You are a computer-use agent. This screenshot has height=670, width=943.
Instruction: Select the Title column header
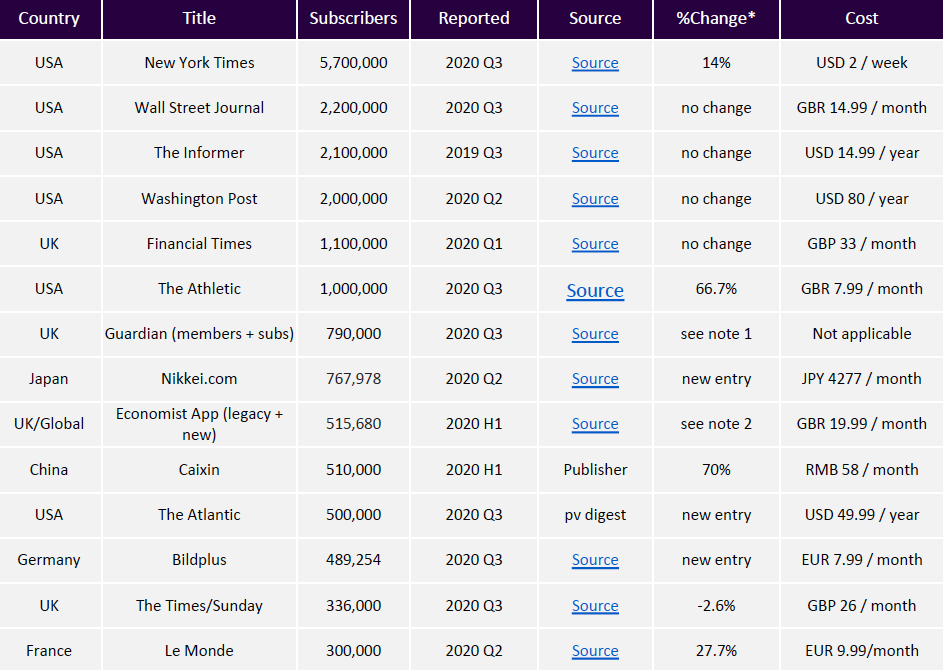(x=199, y=19)
